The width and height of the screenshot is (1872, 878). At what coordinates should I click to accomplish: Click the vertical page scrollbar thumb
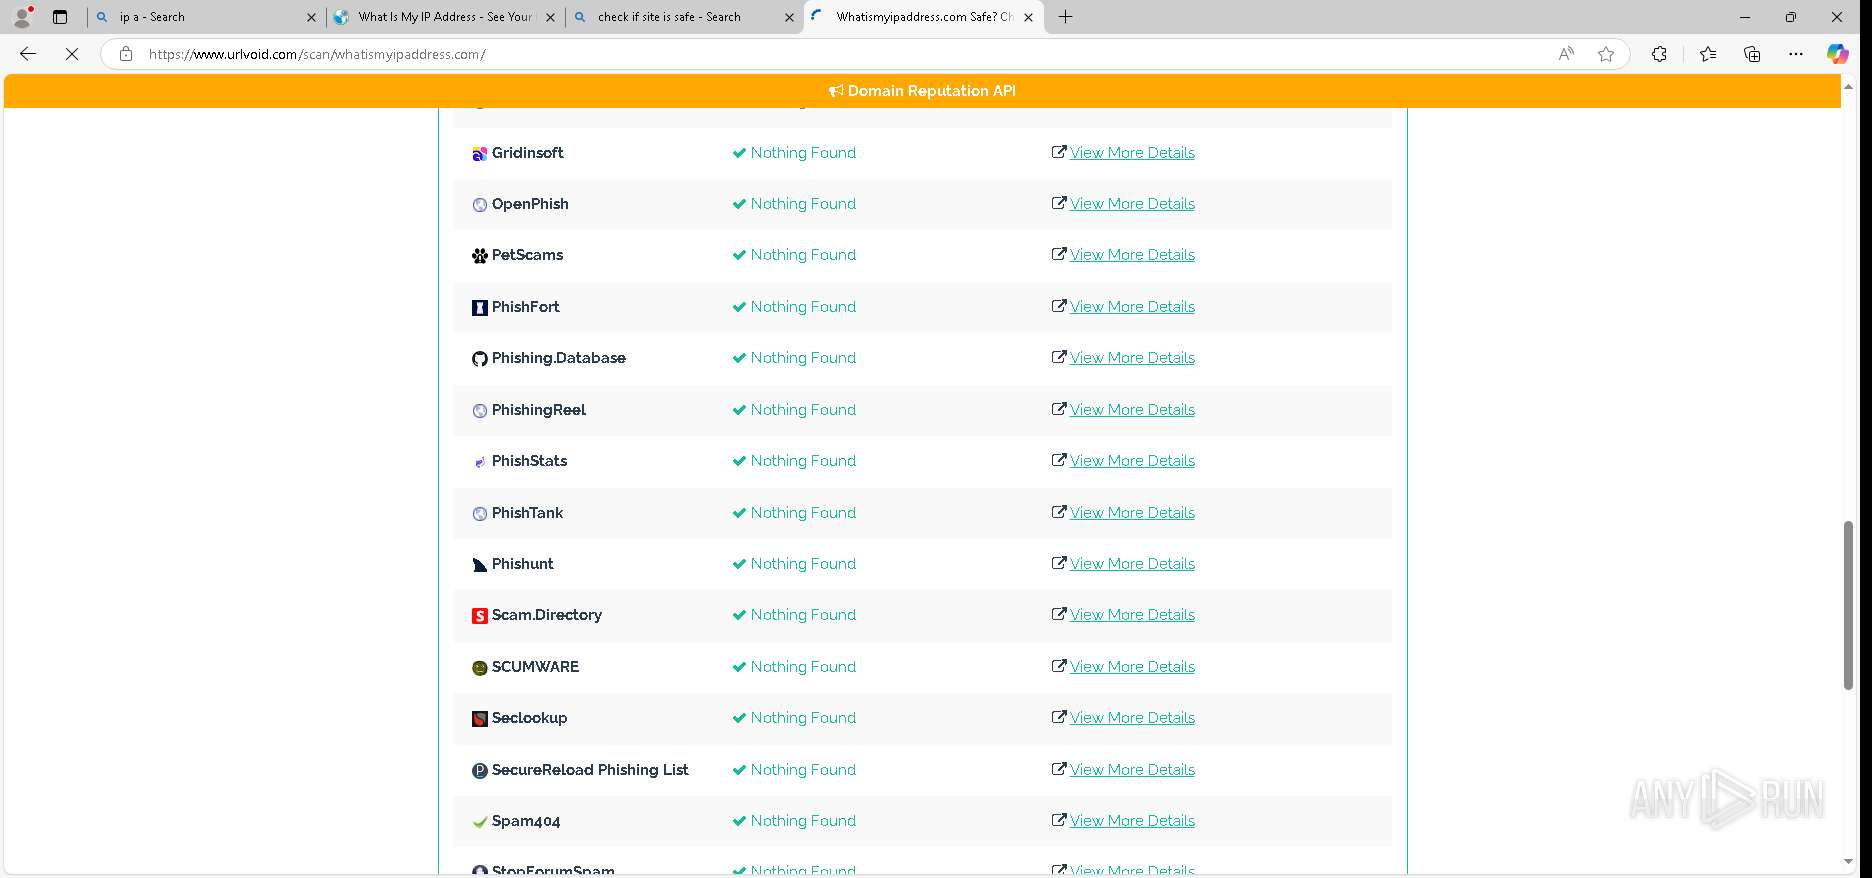(x=1848, y=605)
